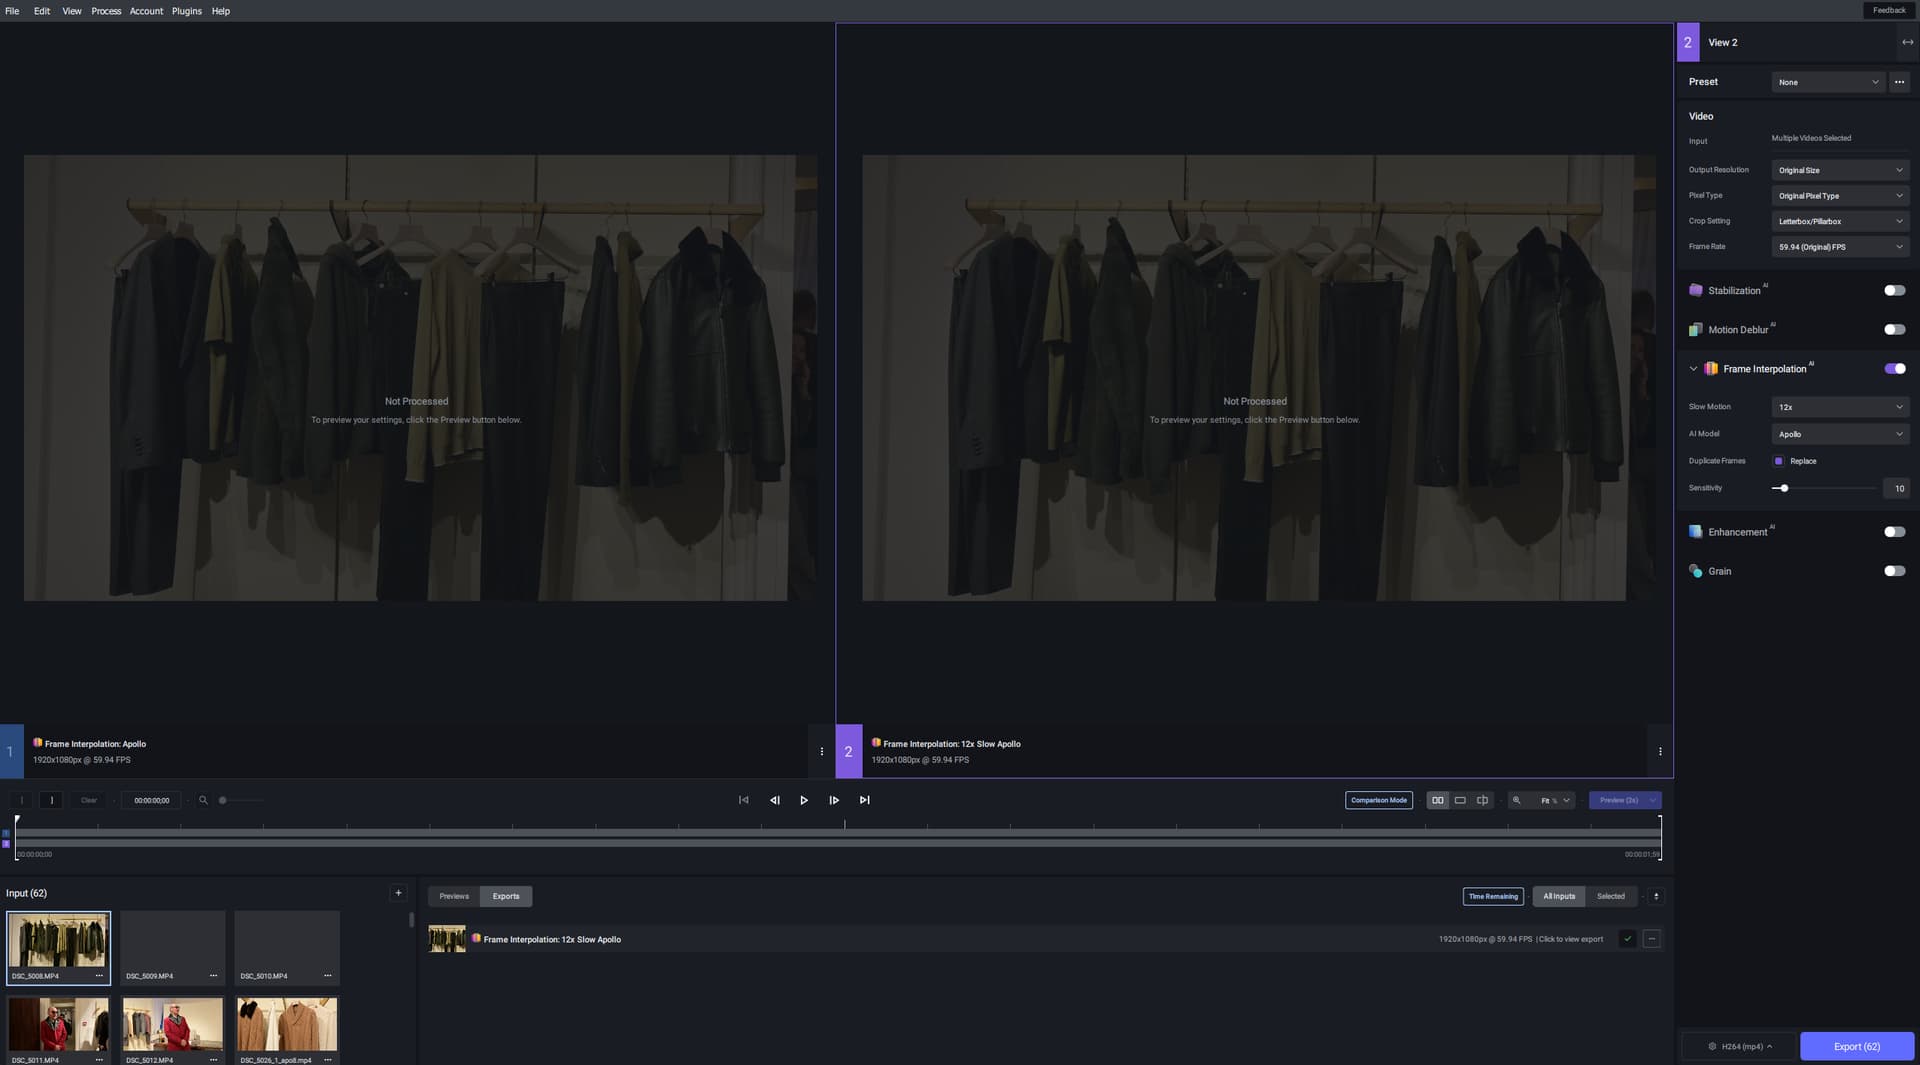1920x1065 pixels.
Task: Add a new input with plus icon
Action: (398, 893)
